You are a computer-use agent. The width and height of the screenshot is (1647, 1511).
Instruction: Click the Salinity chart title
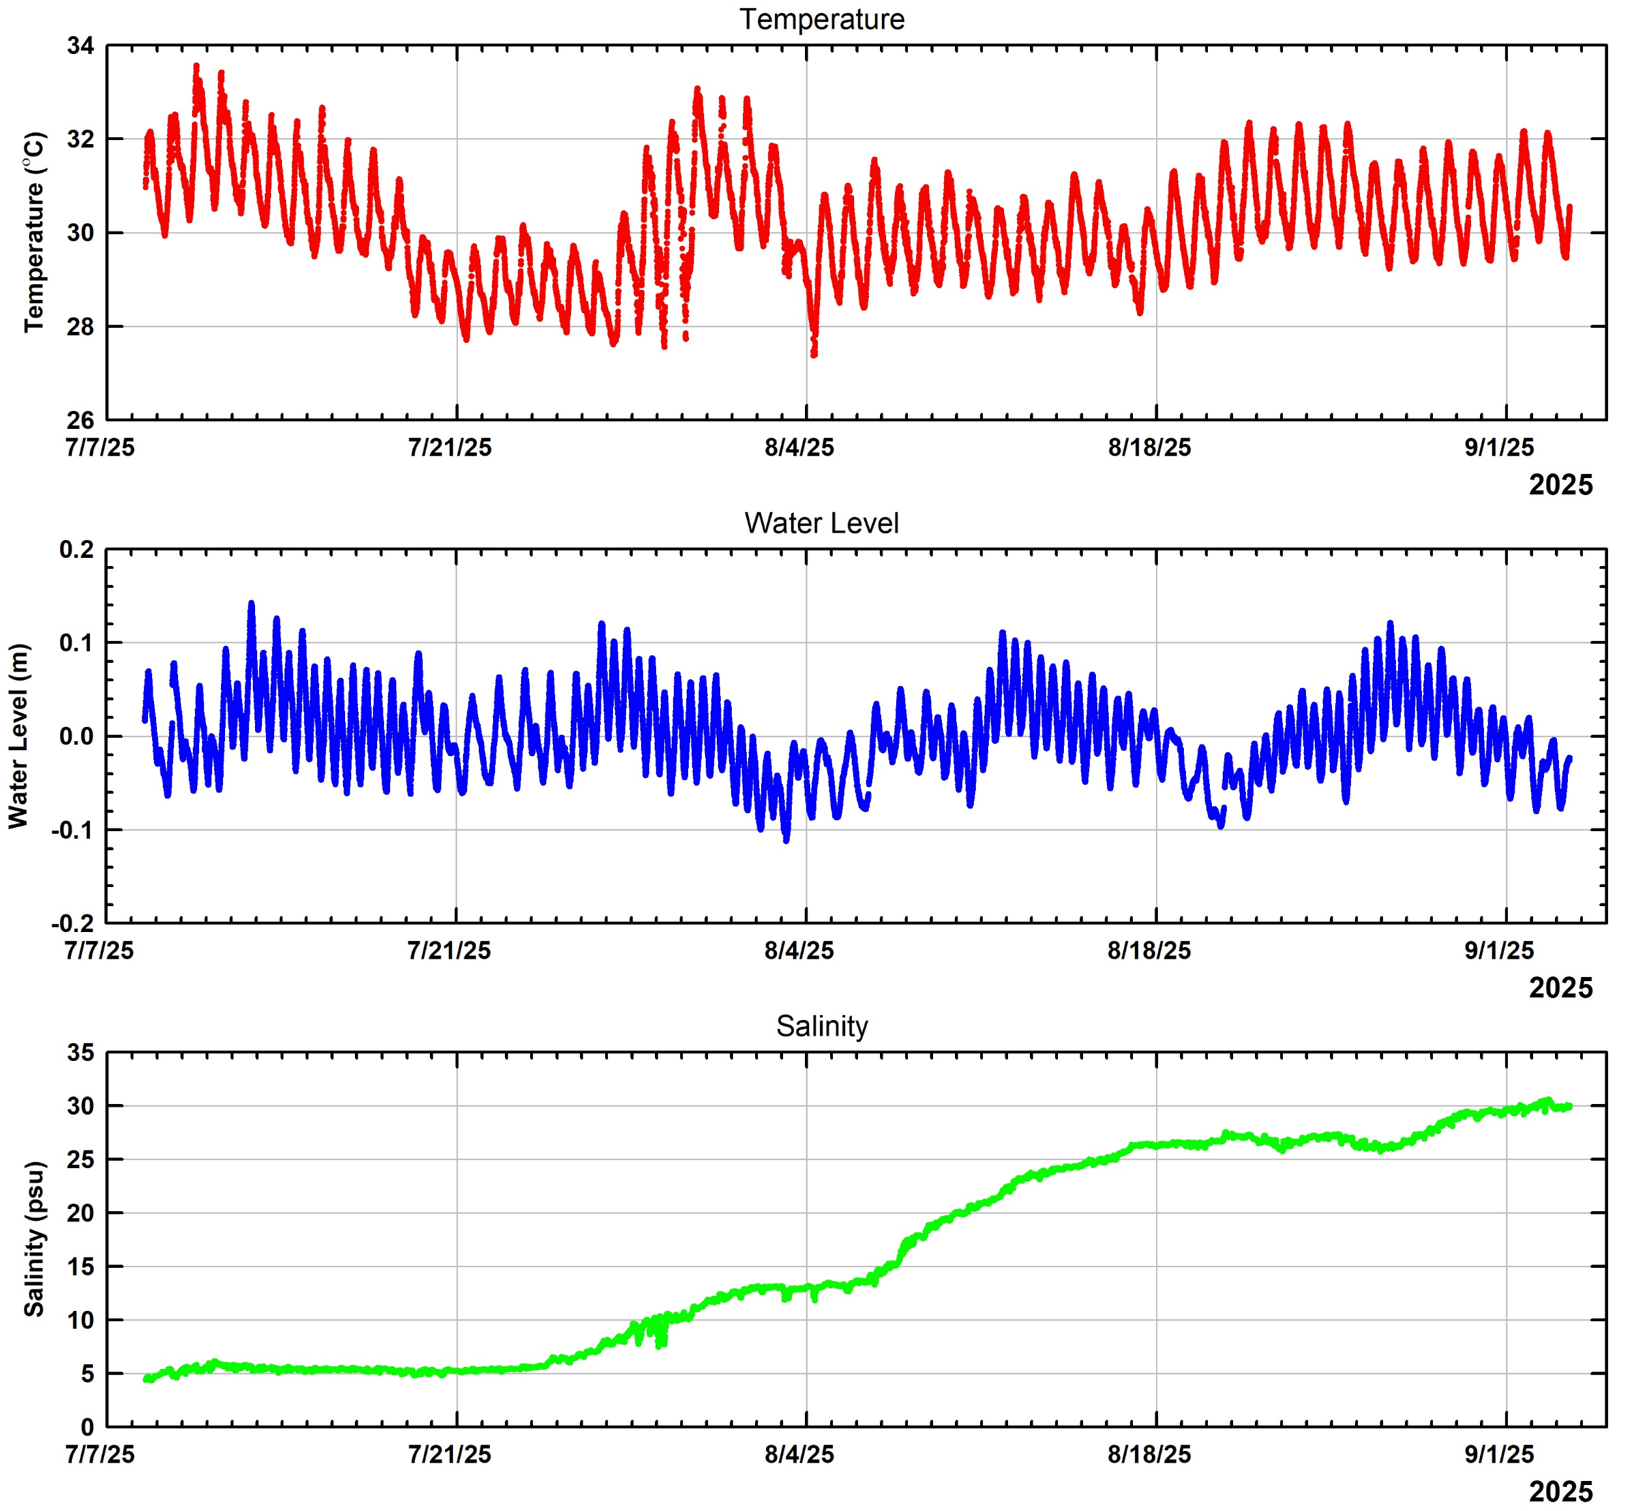[821, 1026]
